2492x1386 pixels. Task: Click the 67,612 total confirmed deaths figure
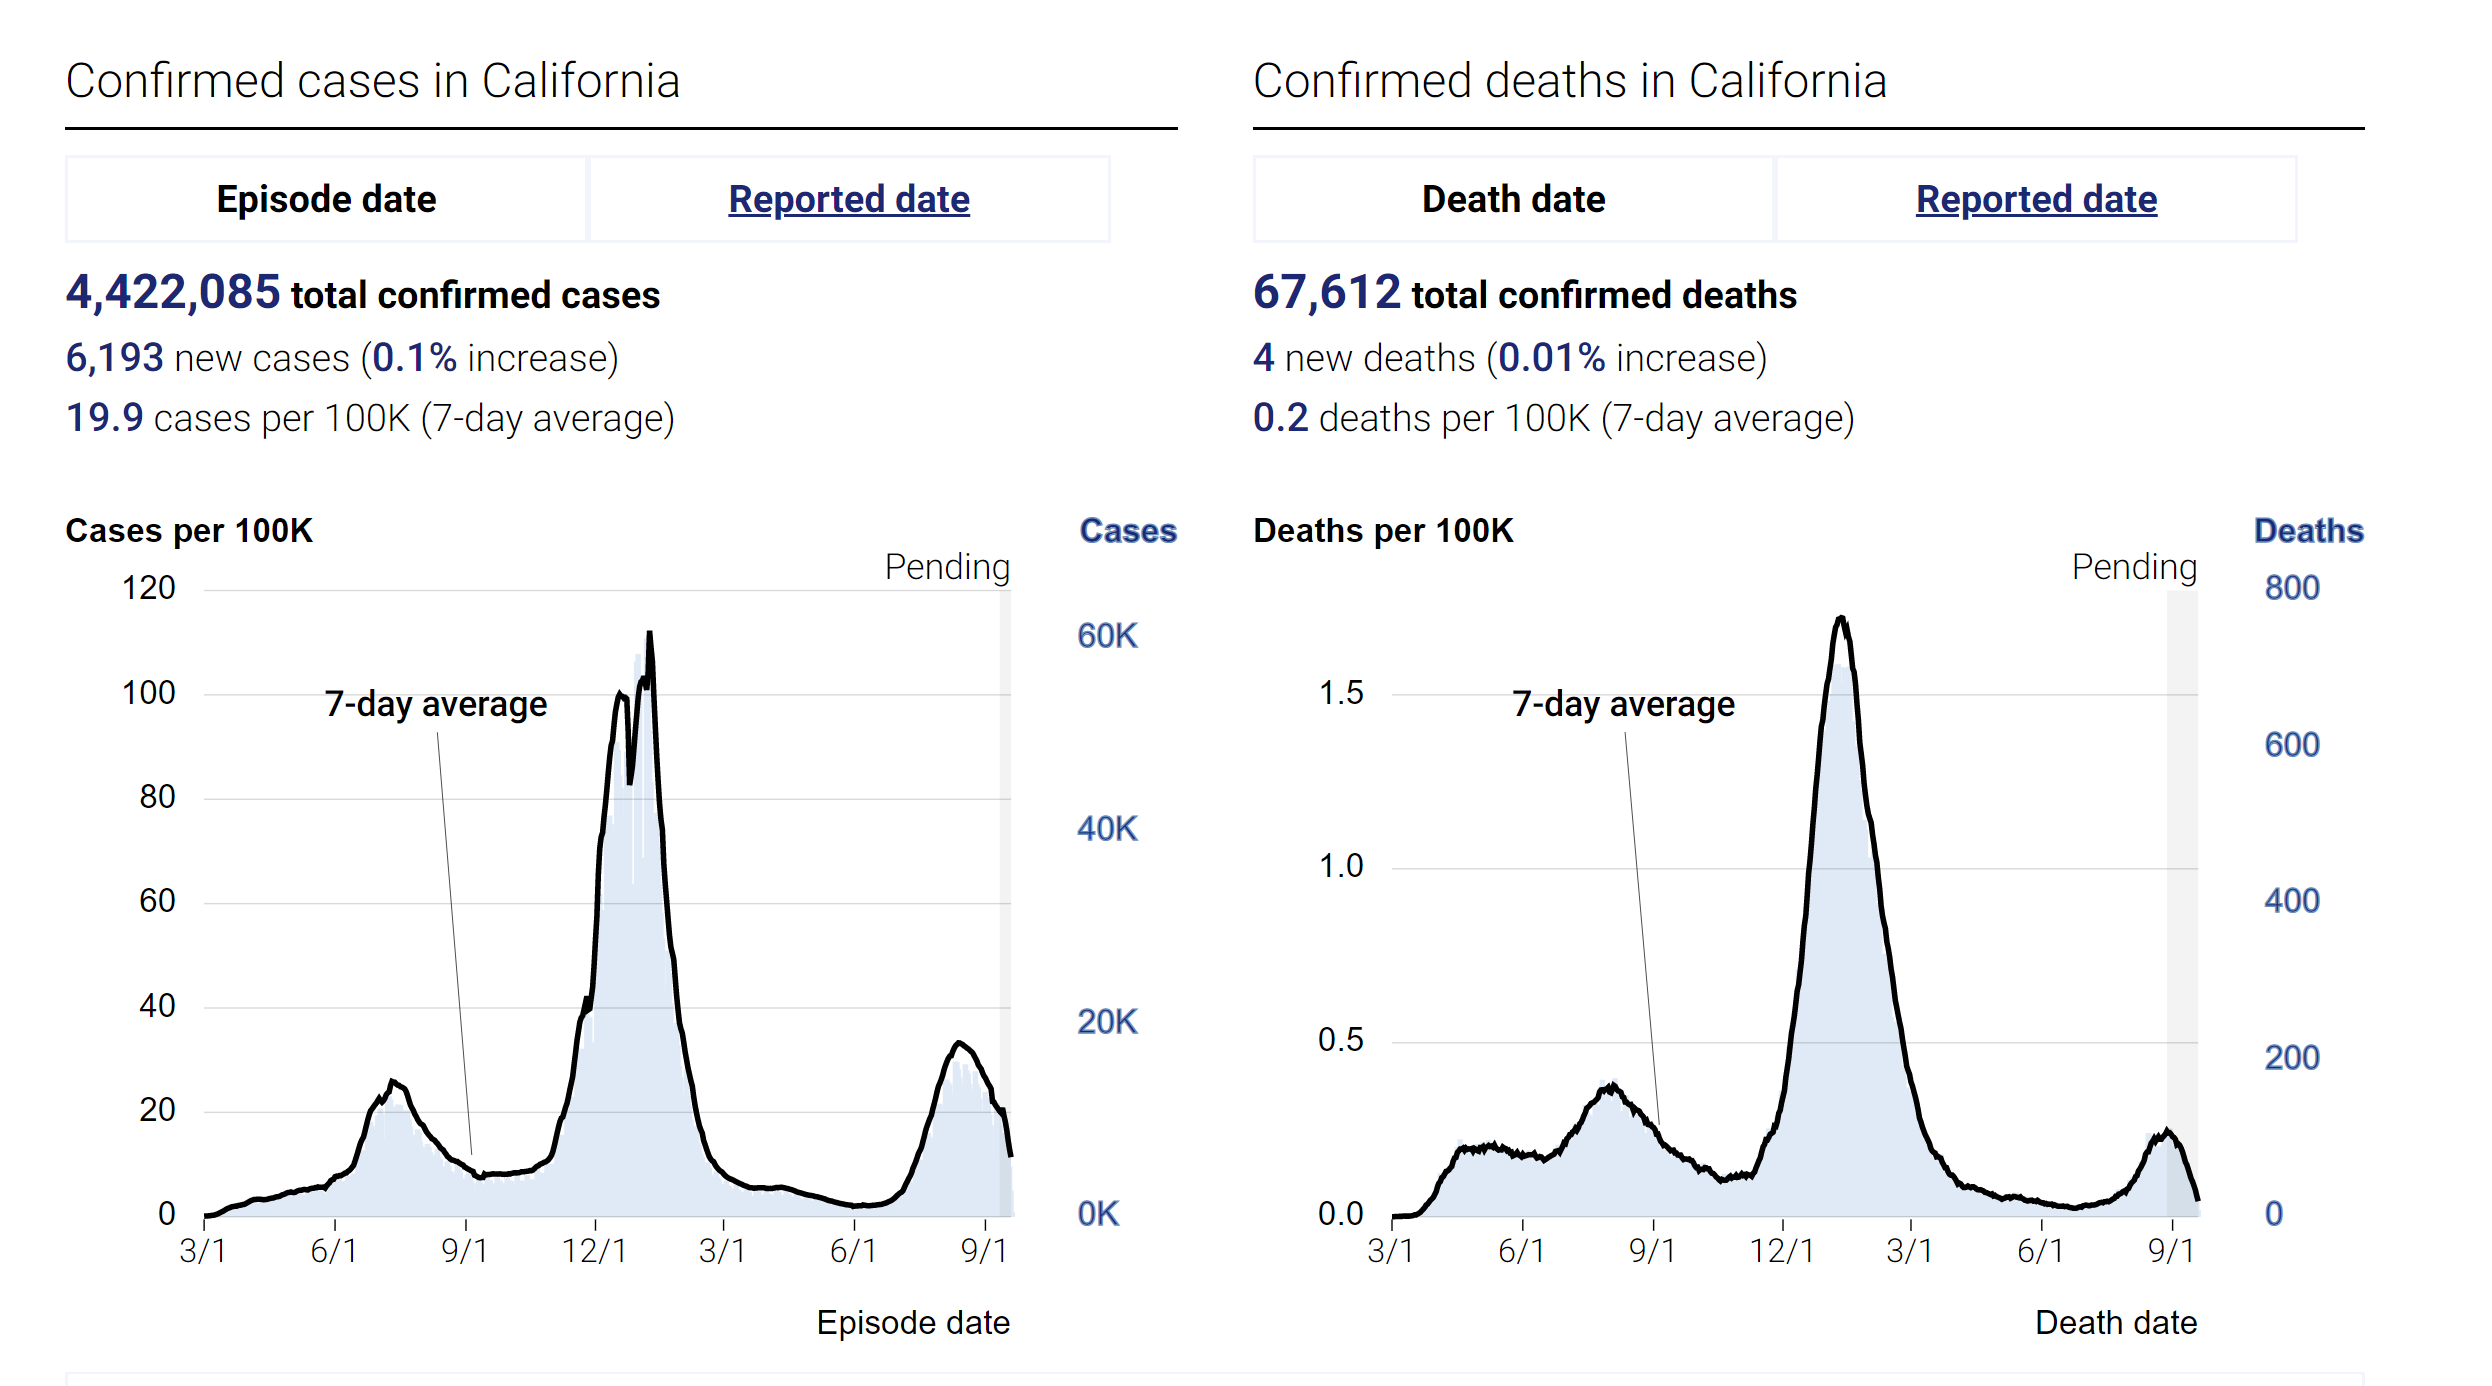point(1524,294)
